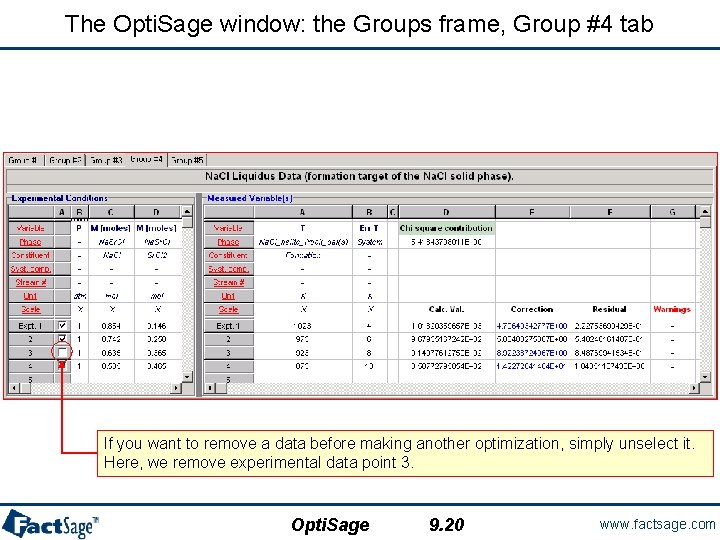Image resolution: width=720 pixels, height=540 pixels.
Task: Switch to the Group #2 tab
Action: [65, 160]
